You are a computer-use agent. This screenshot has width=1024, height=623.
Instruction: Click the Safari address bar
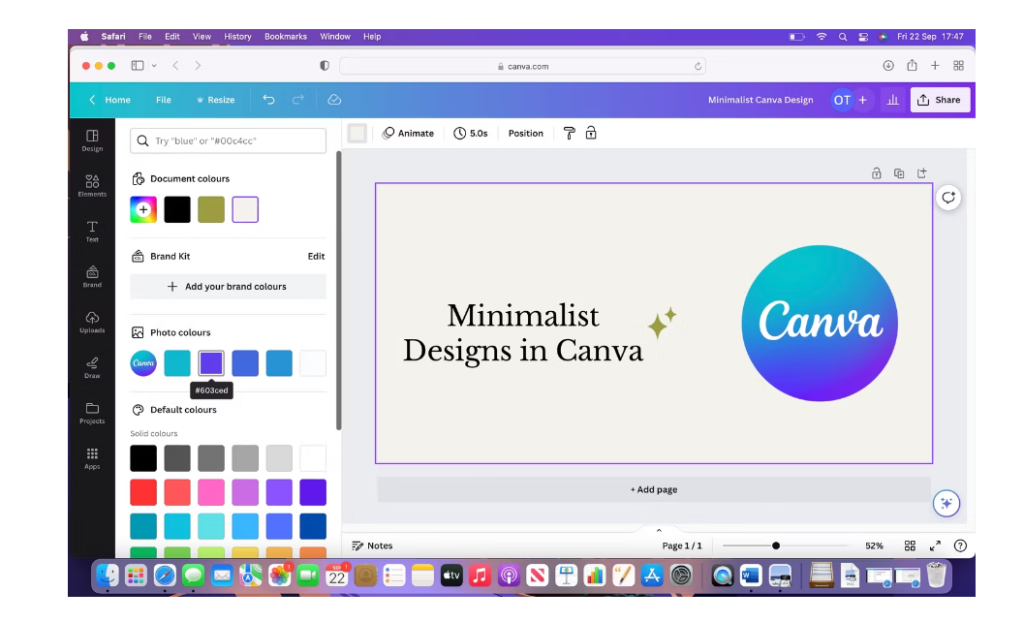(522, 66)
